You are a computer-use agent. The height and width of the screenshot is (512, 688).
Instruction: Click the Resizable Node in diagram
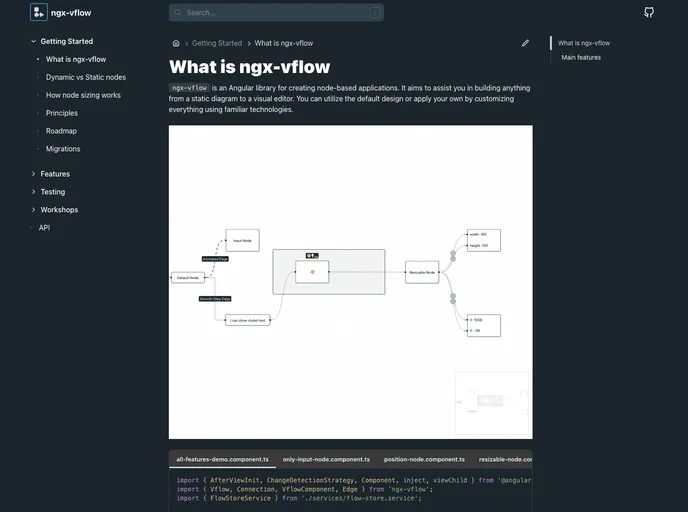(x=422, y=272)
